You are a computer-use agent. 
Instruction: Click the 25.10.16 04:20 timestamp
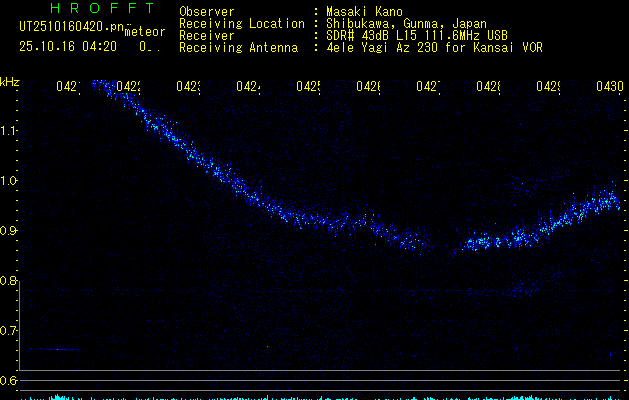[68, 46]
